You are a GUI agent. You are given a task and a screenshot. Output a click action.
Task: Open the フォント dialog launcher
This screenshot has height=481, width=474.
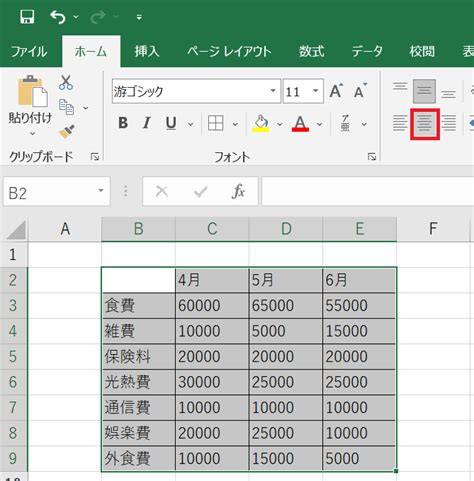click(372, 157)
